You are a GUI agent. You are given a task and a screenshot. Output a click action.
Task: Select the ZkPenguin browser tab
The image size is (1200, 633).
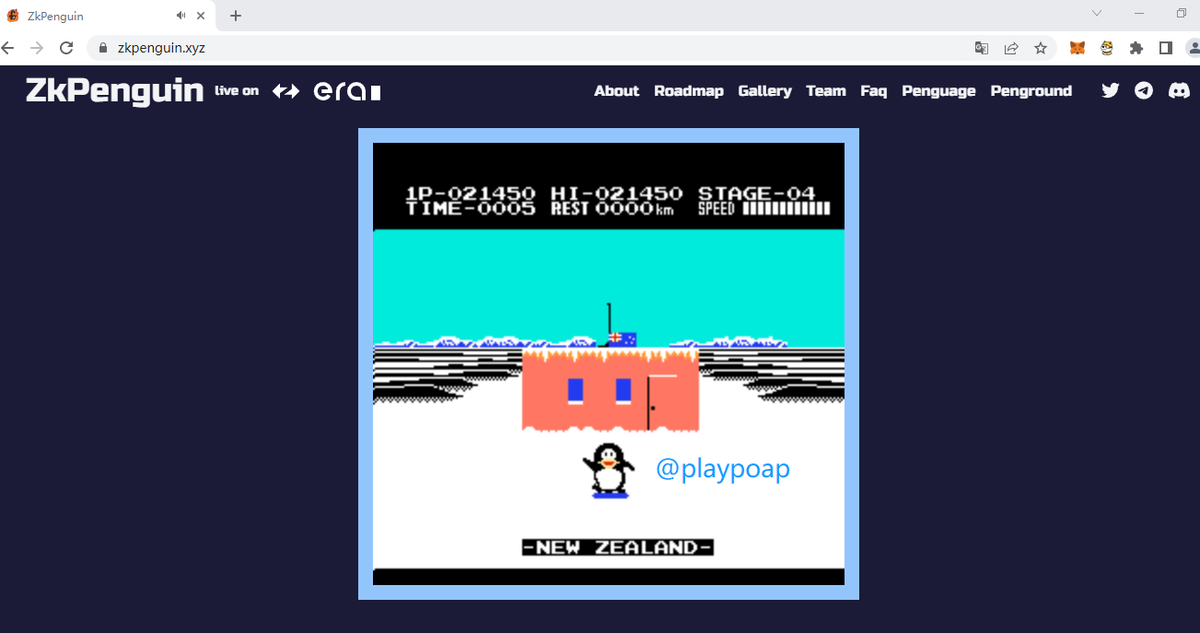click(x=108, y=16)
